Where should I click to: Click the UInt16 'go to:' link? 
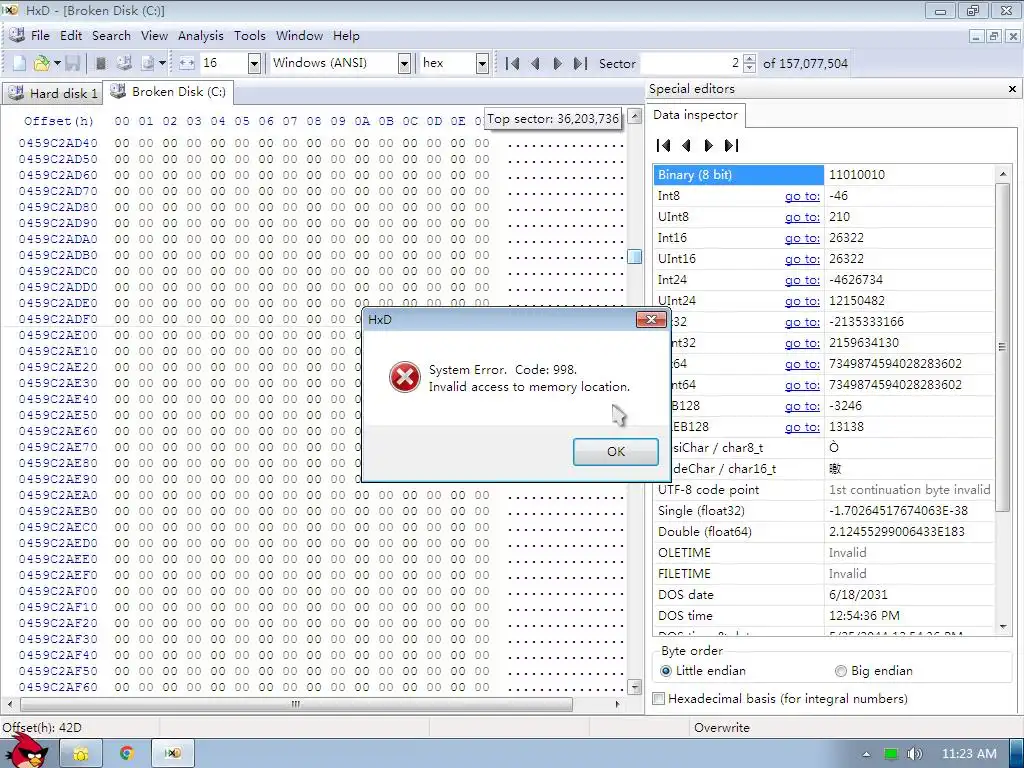802,259
